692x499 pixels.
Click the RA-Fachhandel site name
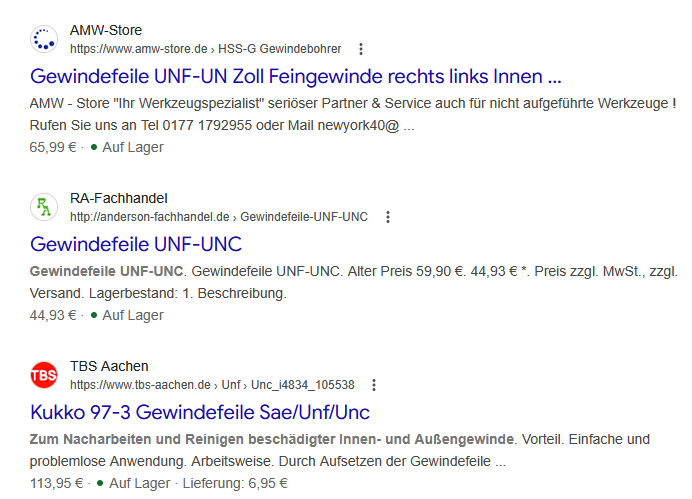click(x=119, y=198)
